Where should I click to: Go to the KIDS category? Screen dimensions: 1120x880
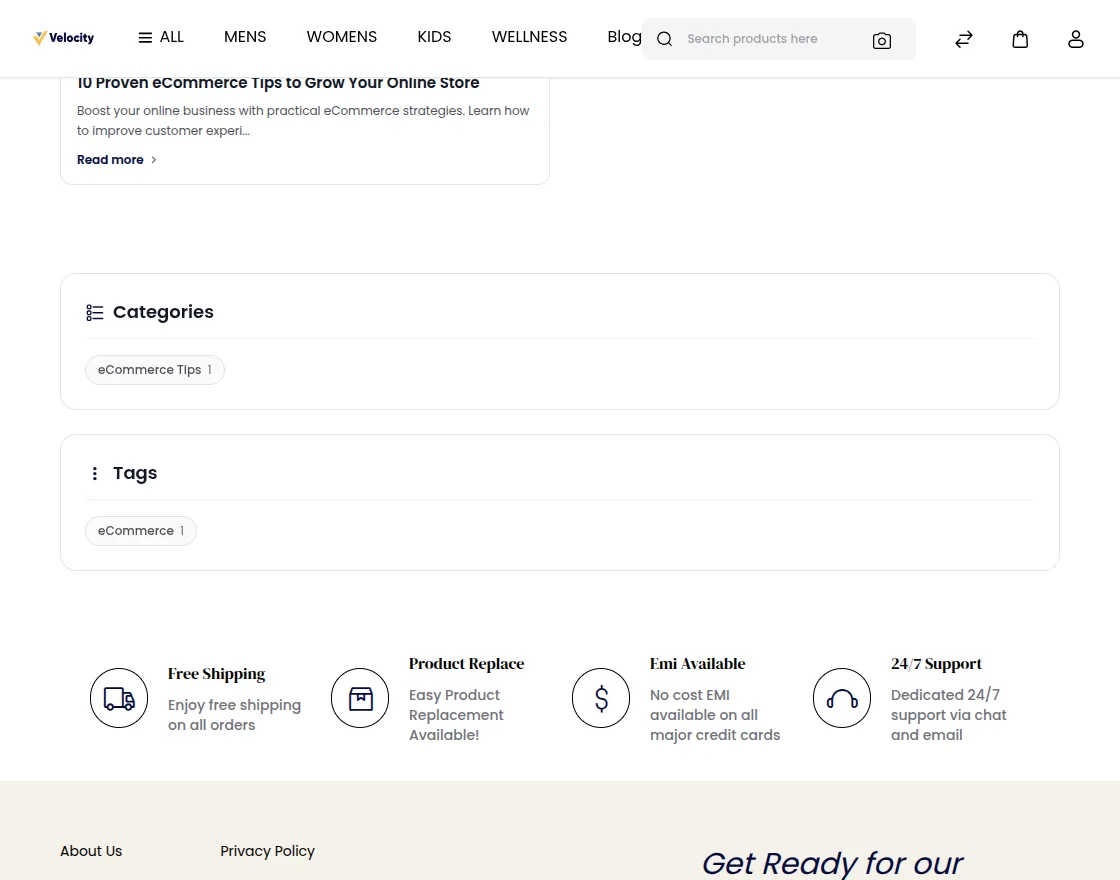click(x=434, y=37)
